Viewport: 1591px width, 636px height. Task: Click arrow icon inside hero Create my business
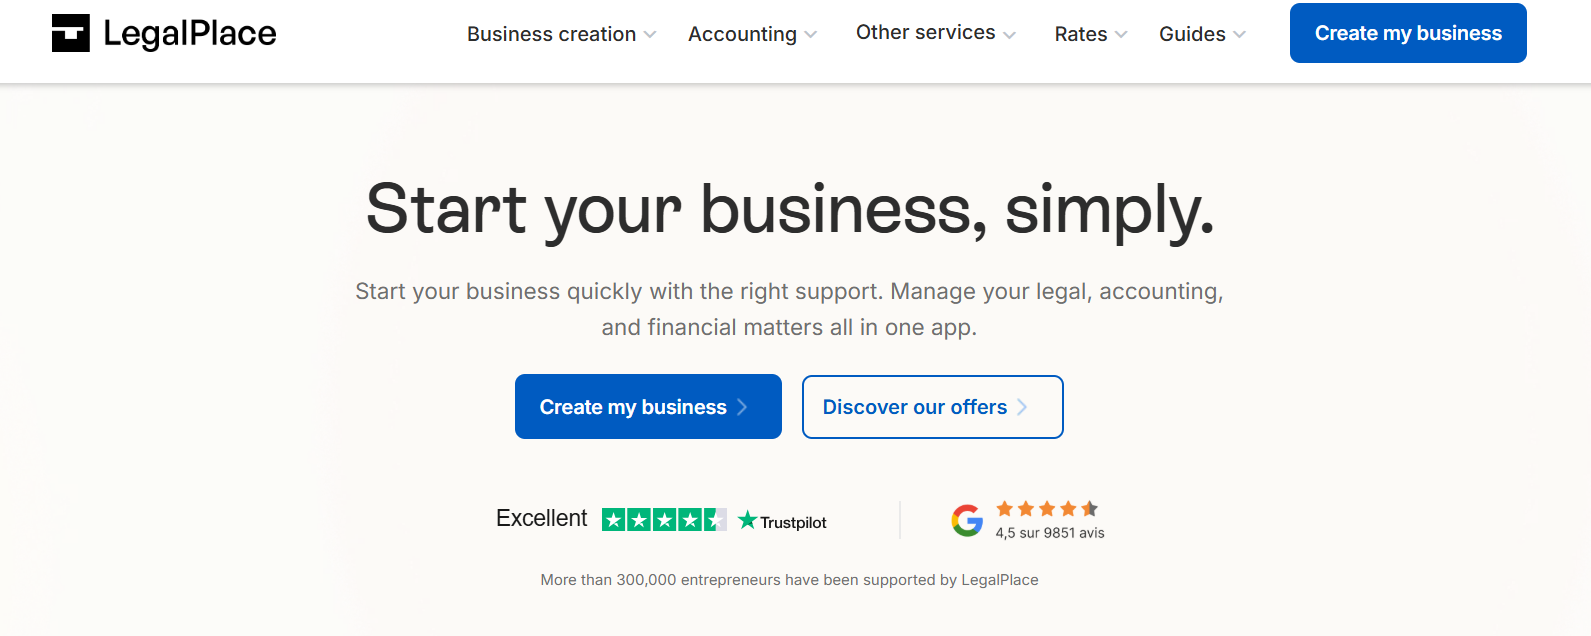click(742, 407)
